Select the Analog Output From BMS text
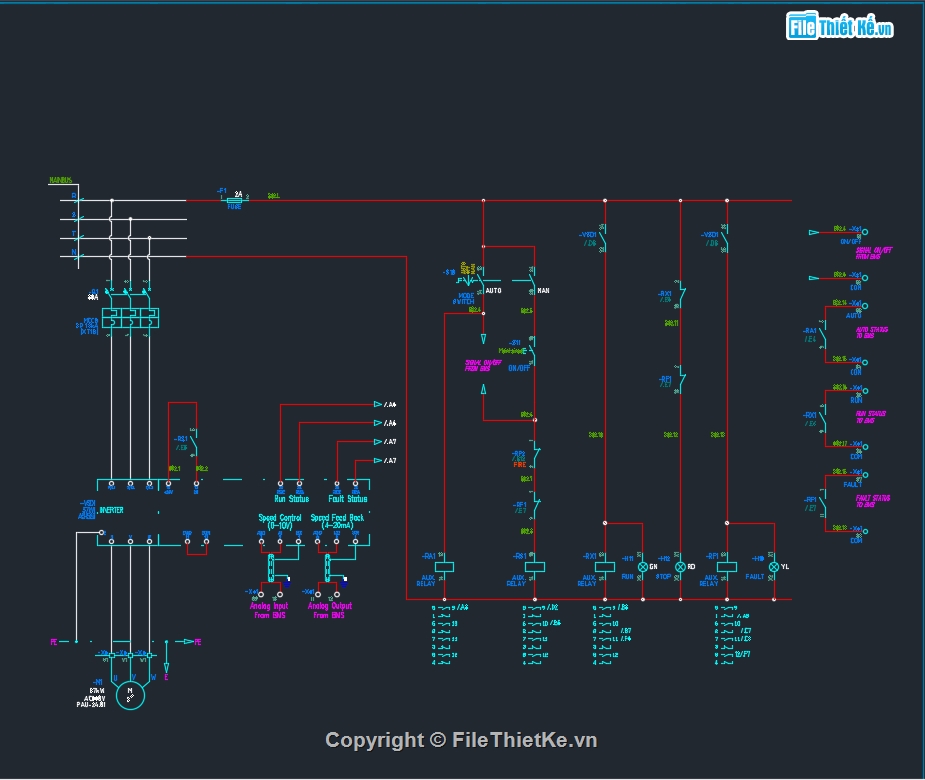925x780 pixels. pos(330,610)
